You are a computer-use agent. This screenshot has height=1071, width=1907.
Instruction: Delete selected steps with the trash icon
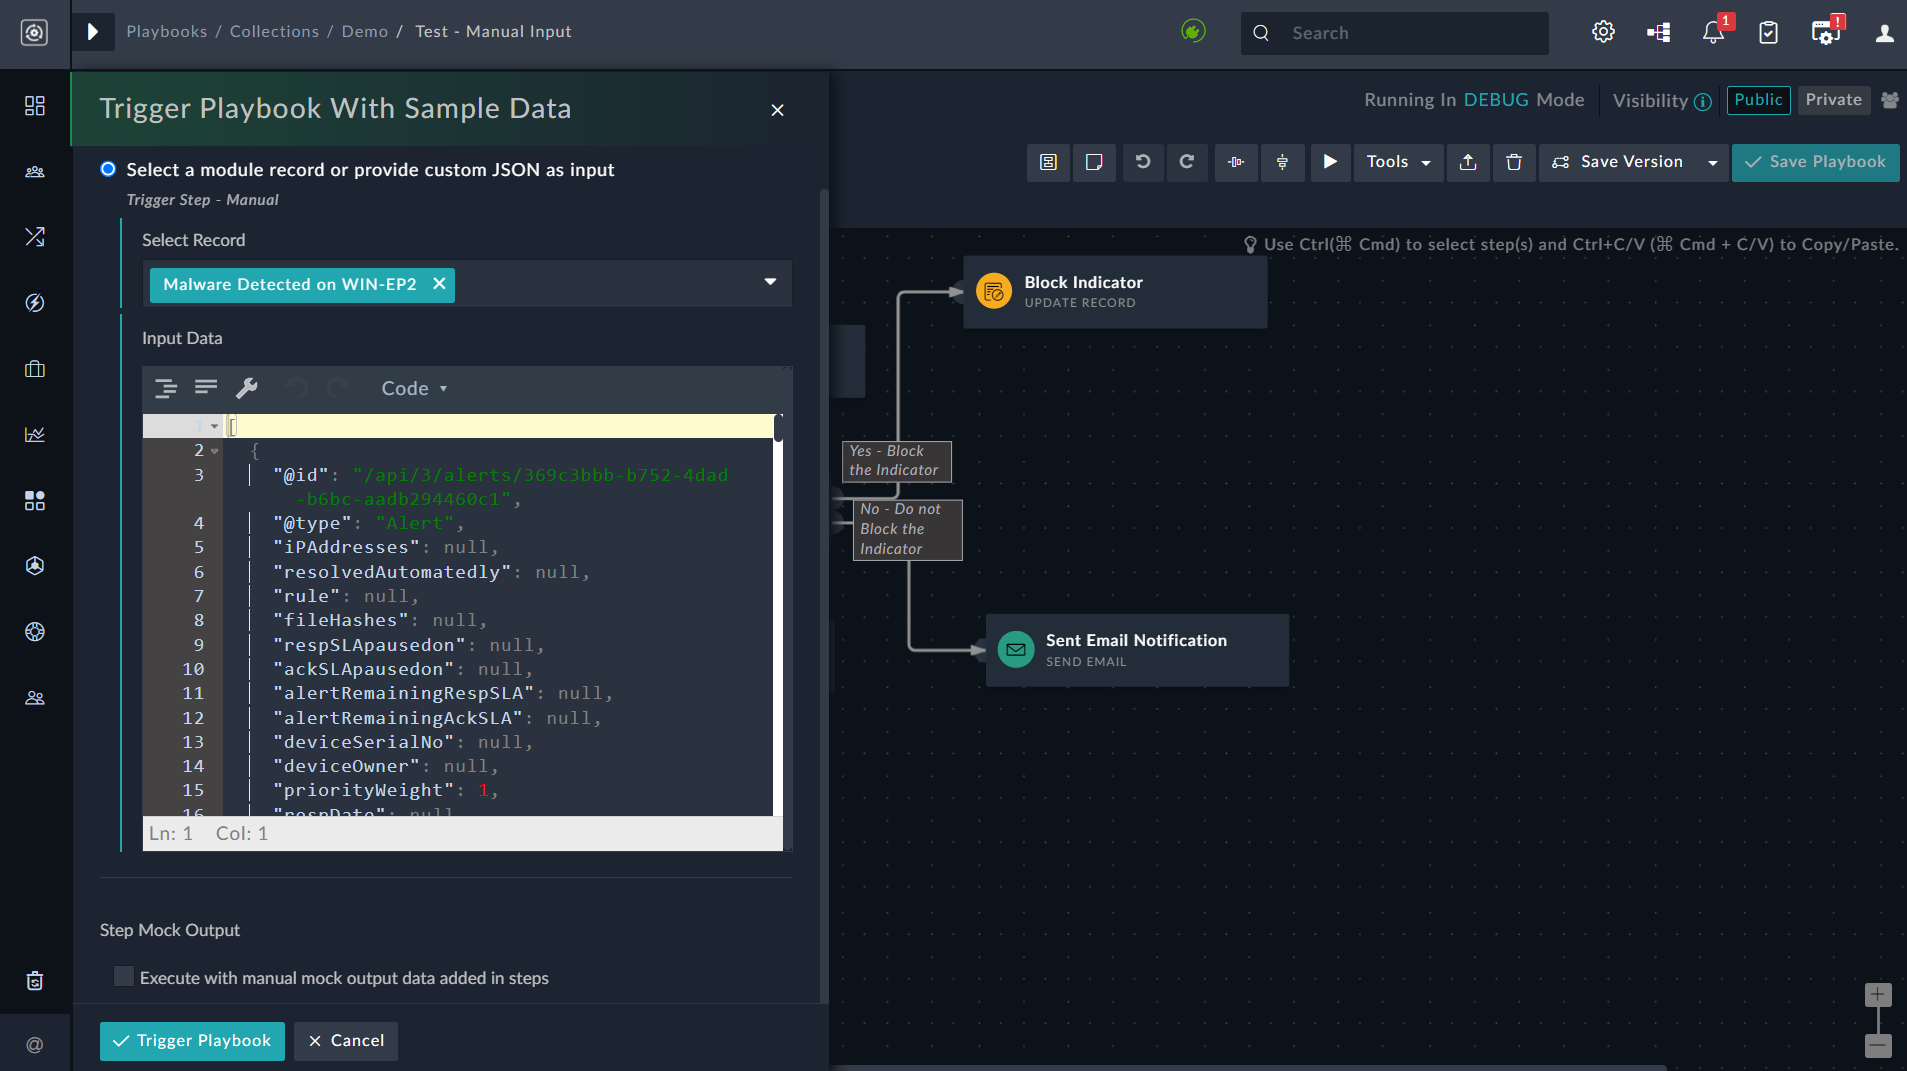tap(1513, 163)
